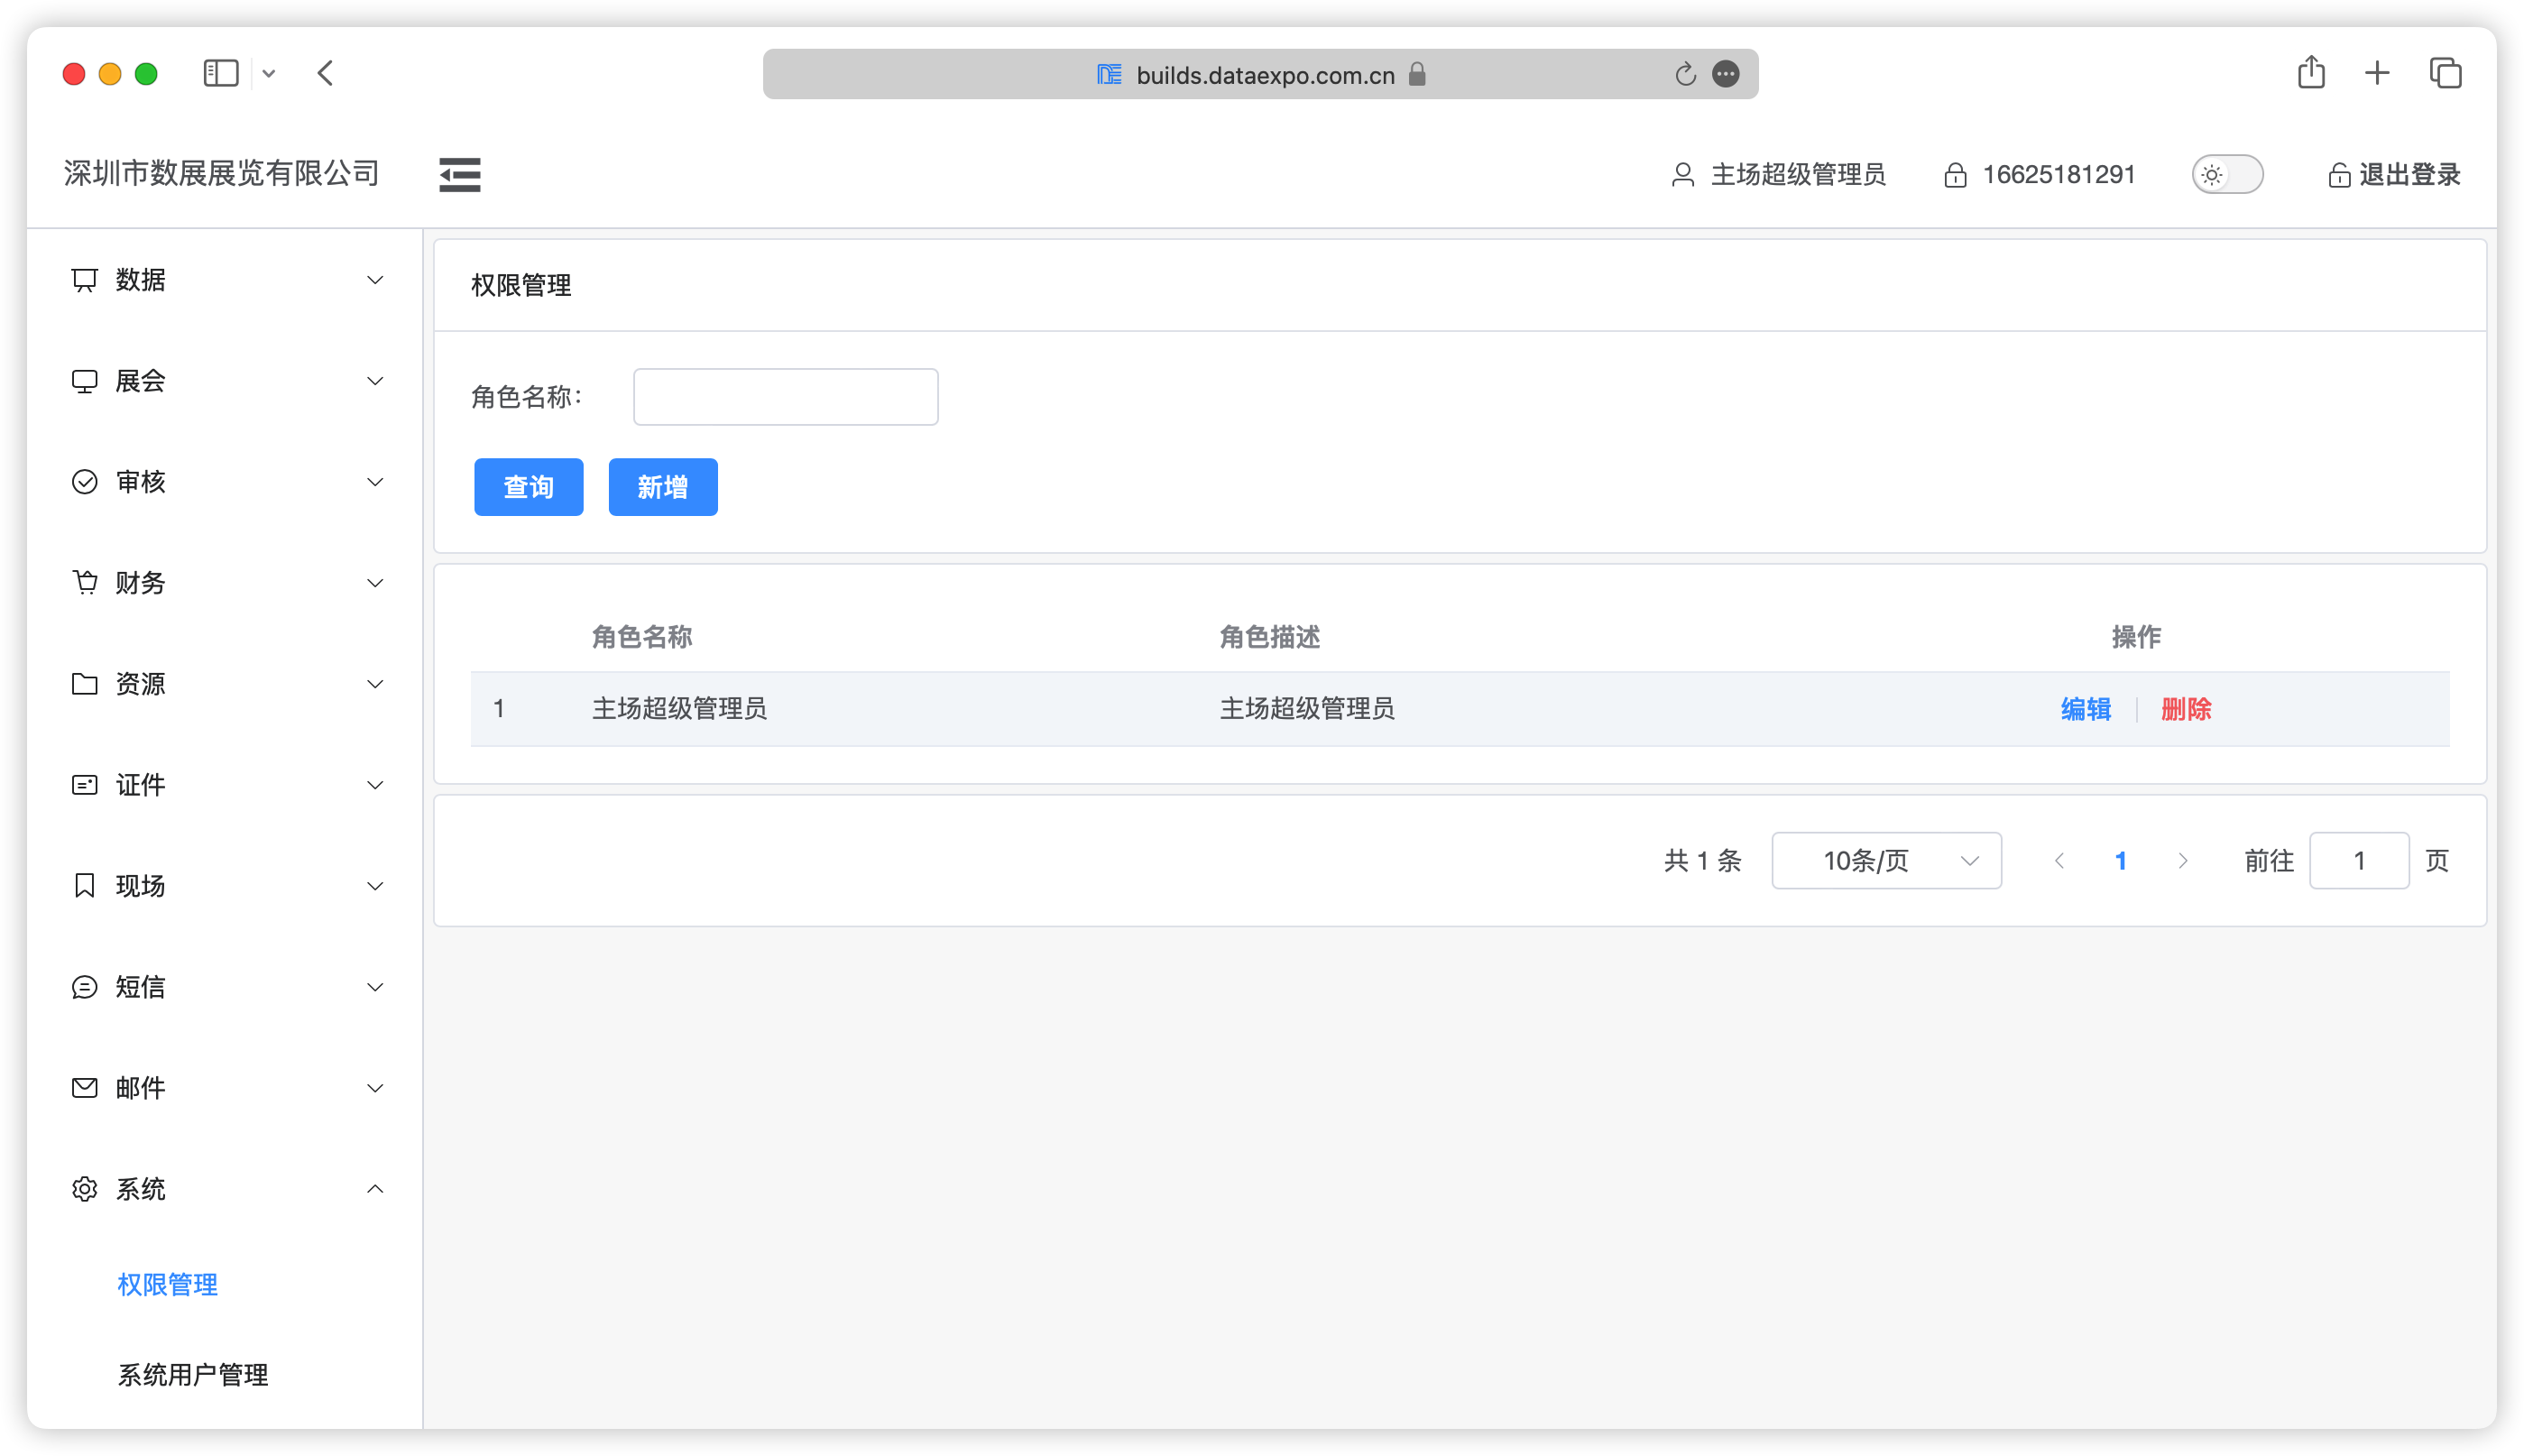Expand the 展会 menu chevron
The image size is (2524, 1456).
375,381
